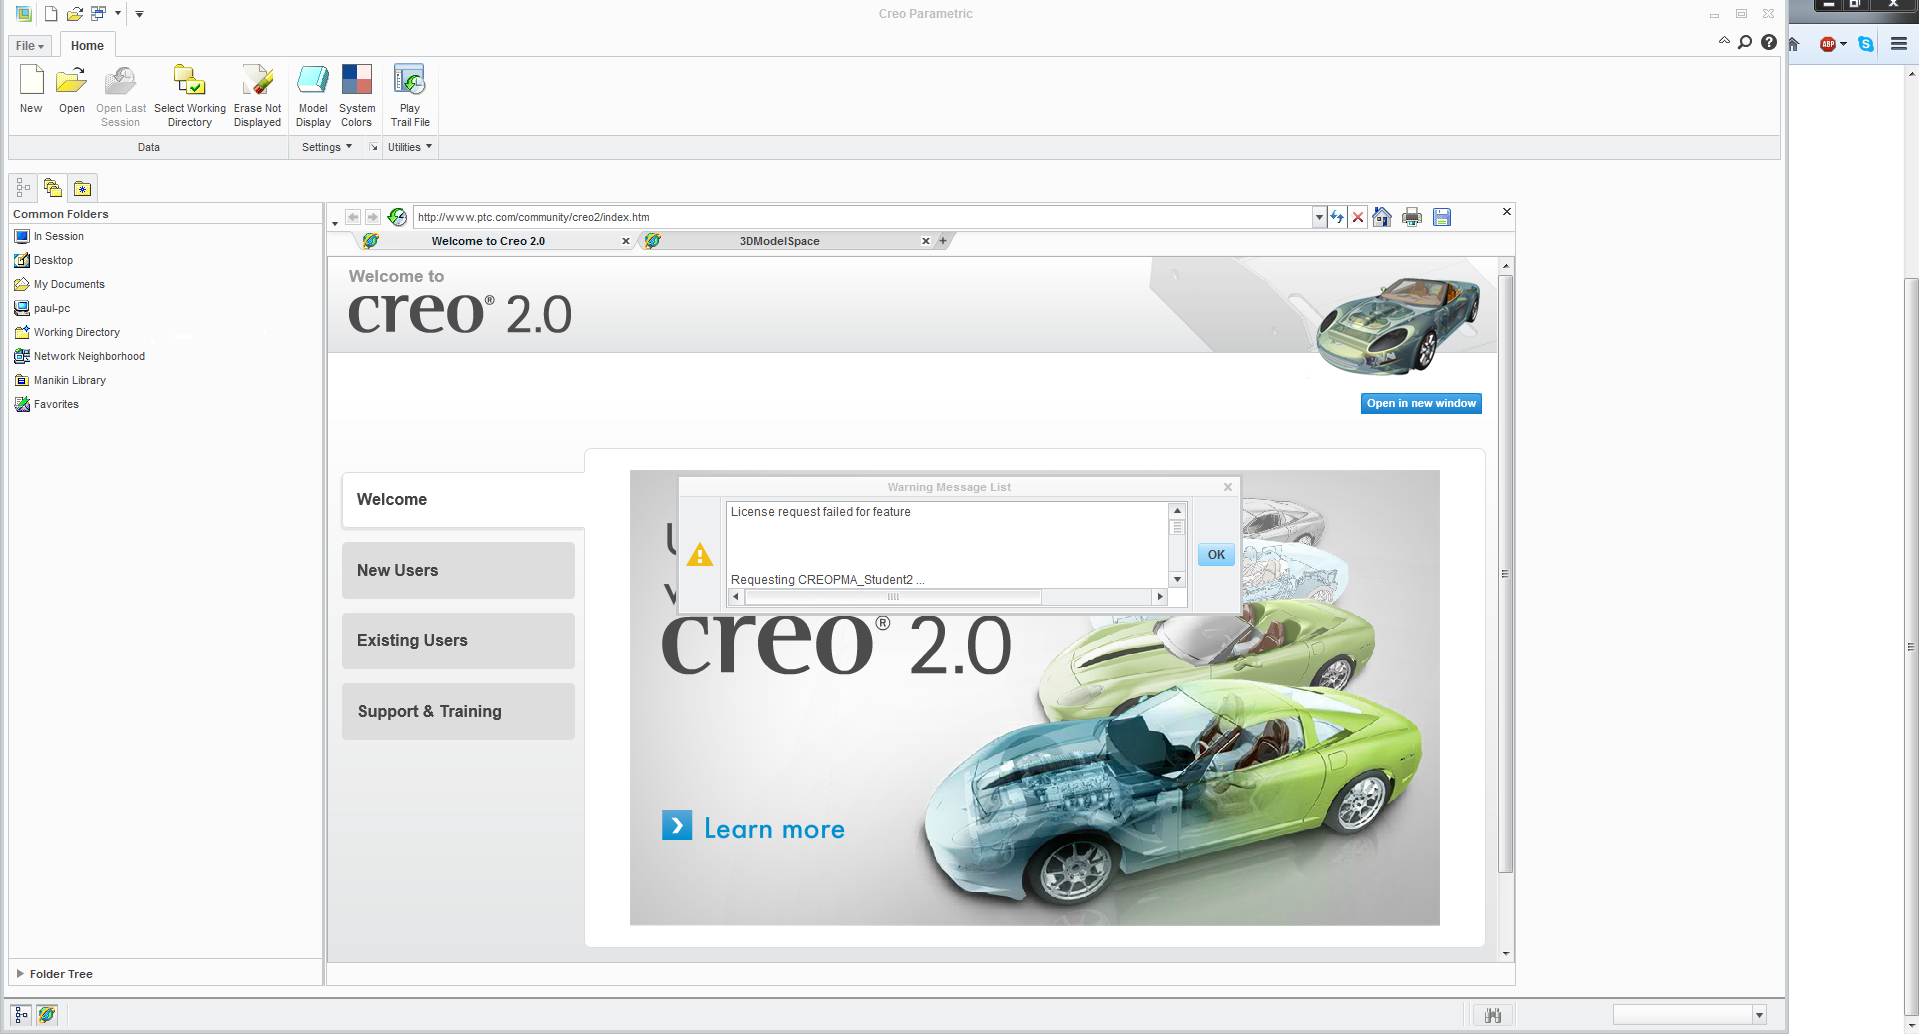The width and height of the screenshot is (1919, 1034).
Task: Go to browser Home page icon
Action: pyautogui.click(x=1382, y=217)
